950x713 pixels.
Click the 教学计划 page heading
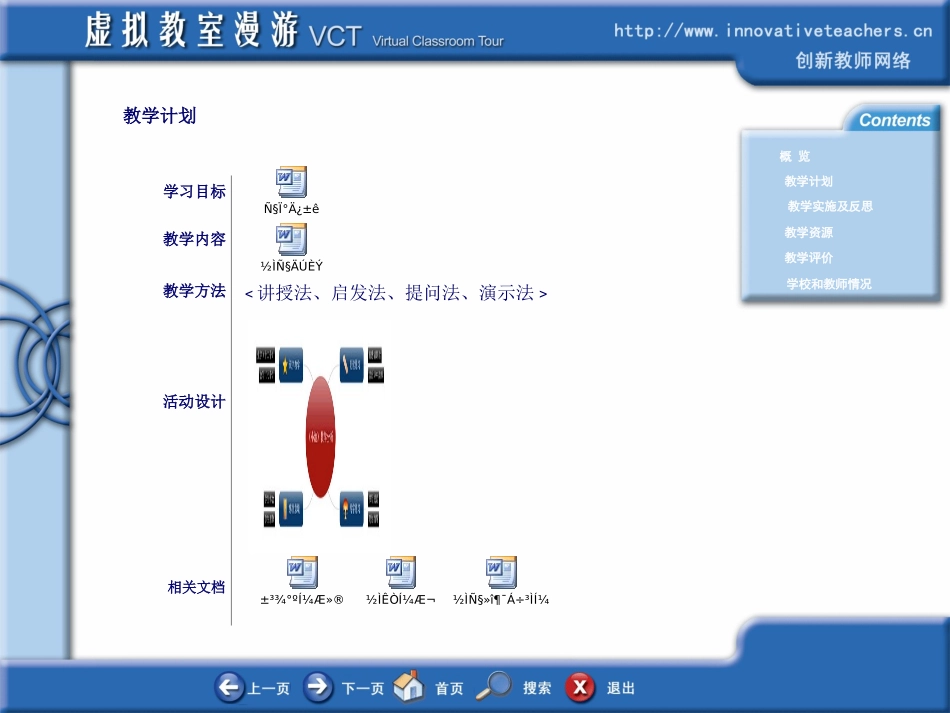click(159, 115)
